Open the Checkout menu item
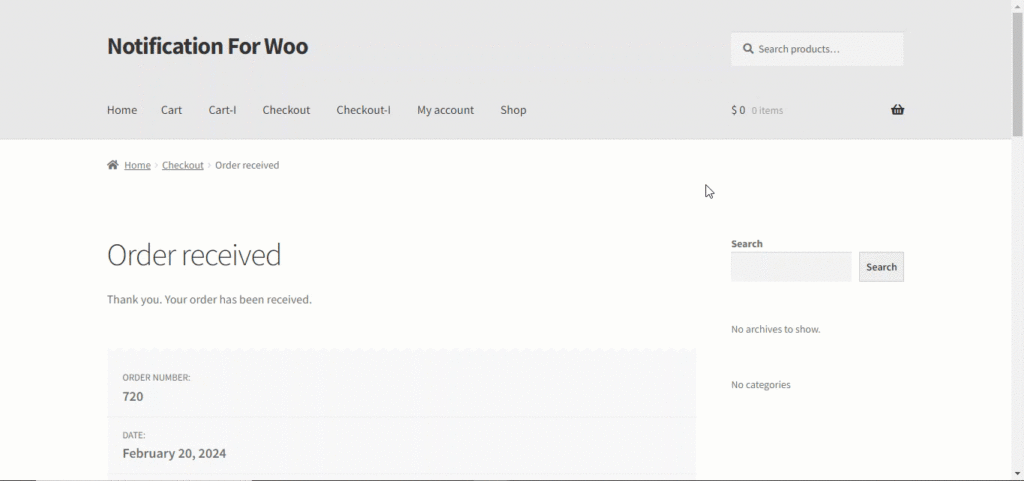Image resolution: width=1024 pixels, height=481 pixels. click(x=286, y=110)
